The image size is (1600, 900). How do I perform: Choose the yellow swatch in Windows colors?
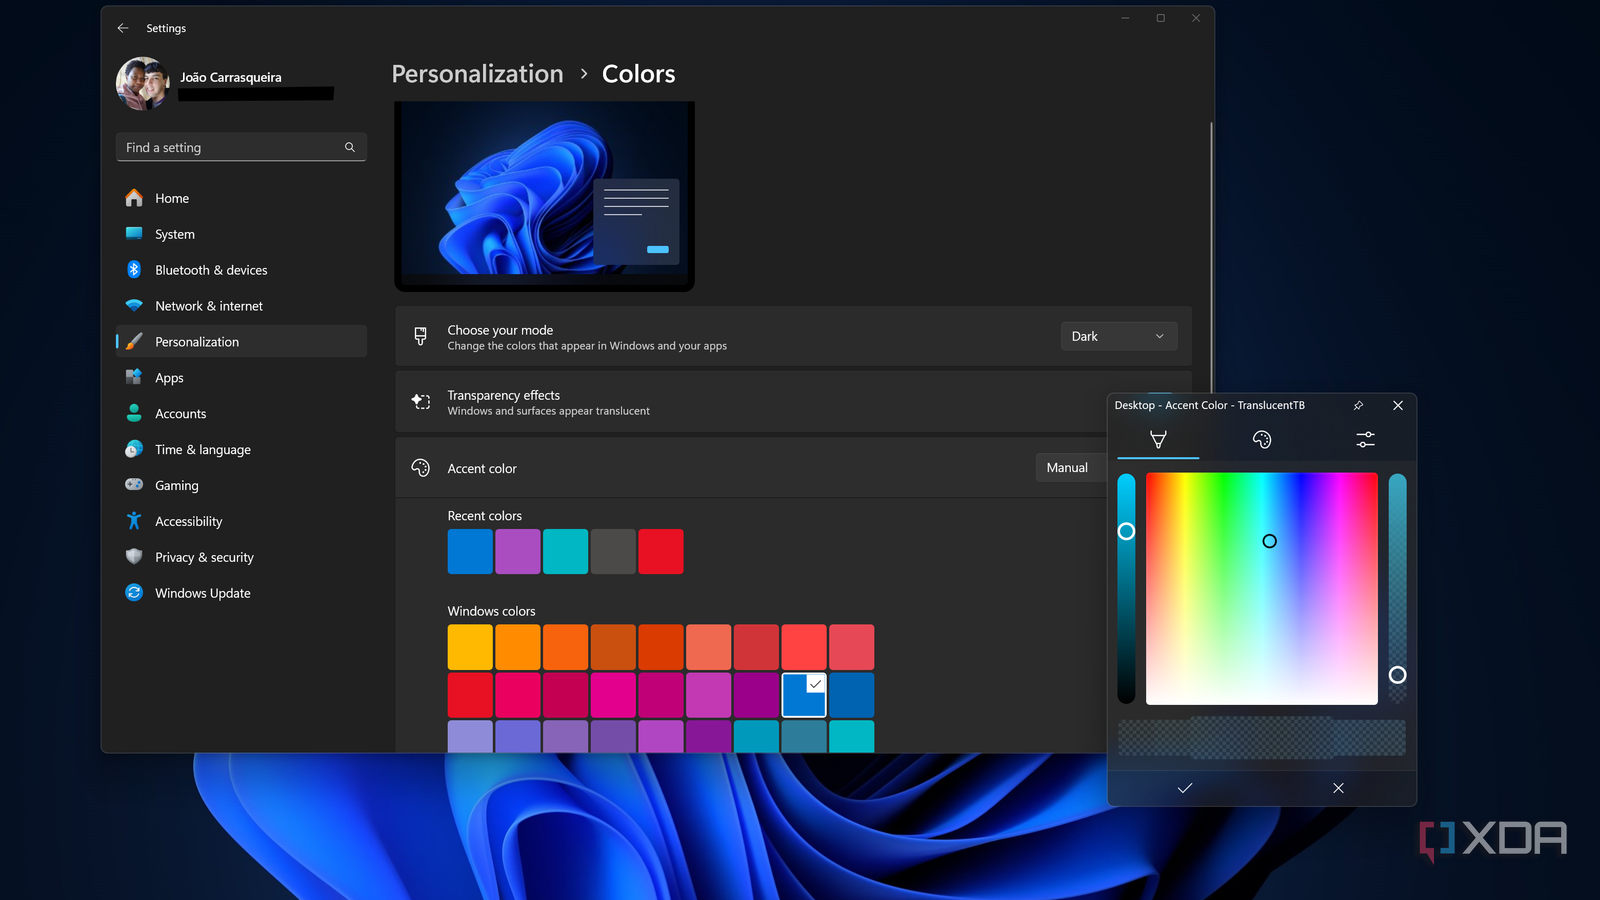(470, 647)
